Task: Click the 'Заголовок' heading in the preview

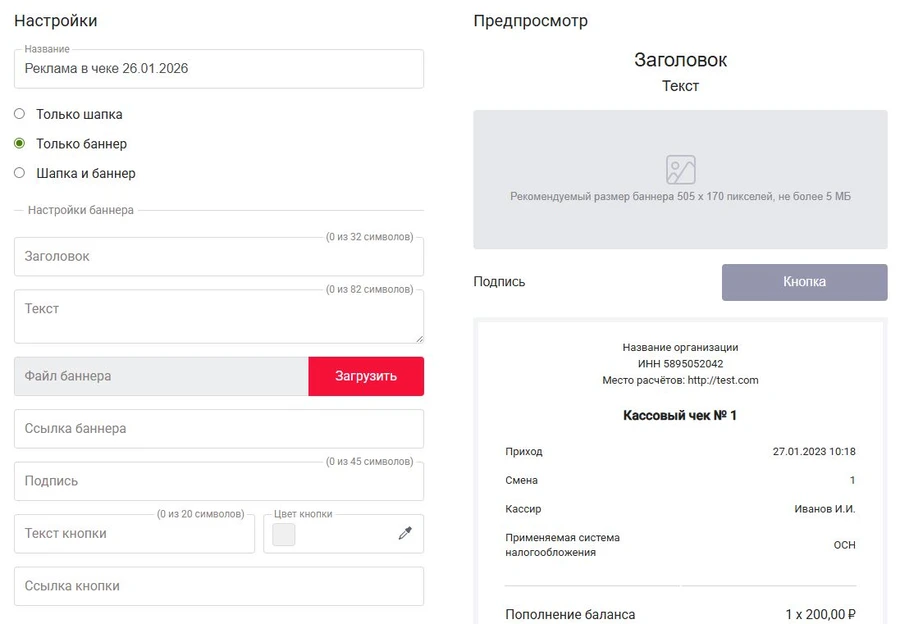Action: (x=680, y=60)
